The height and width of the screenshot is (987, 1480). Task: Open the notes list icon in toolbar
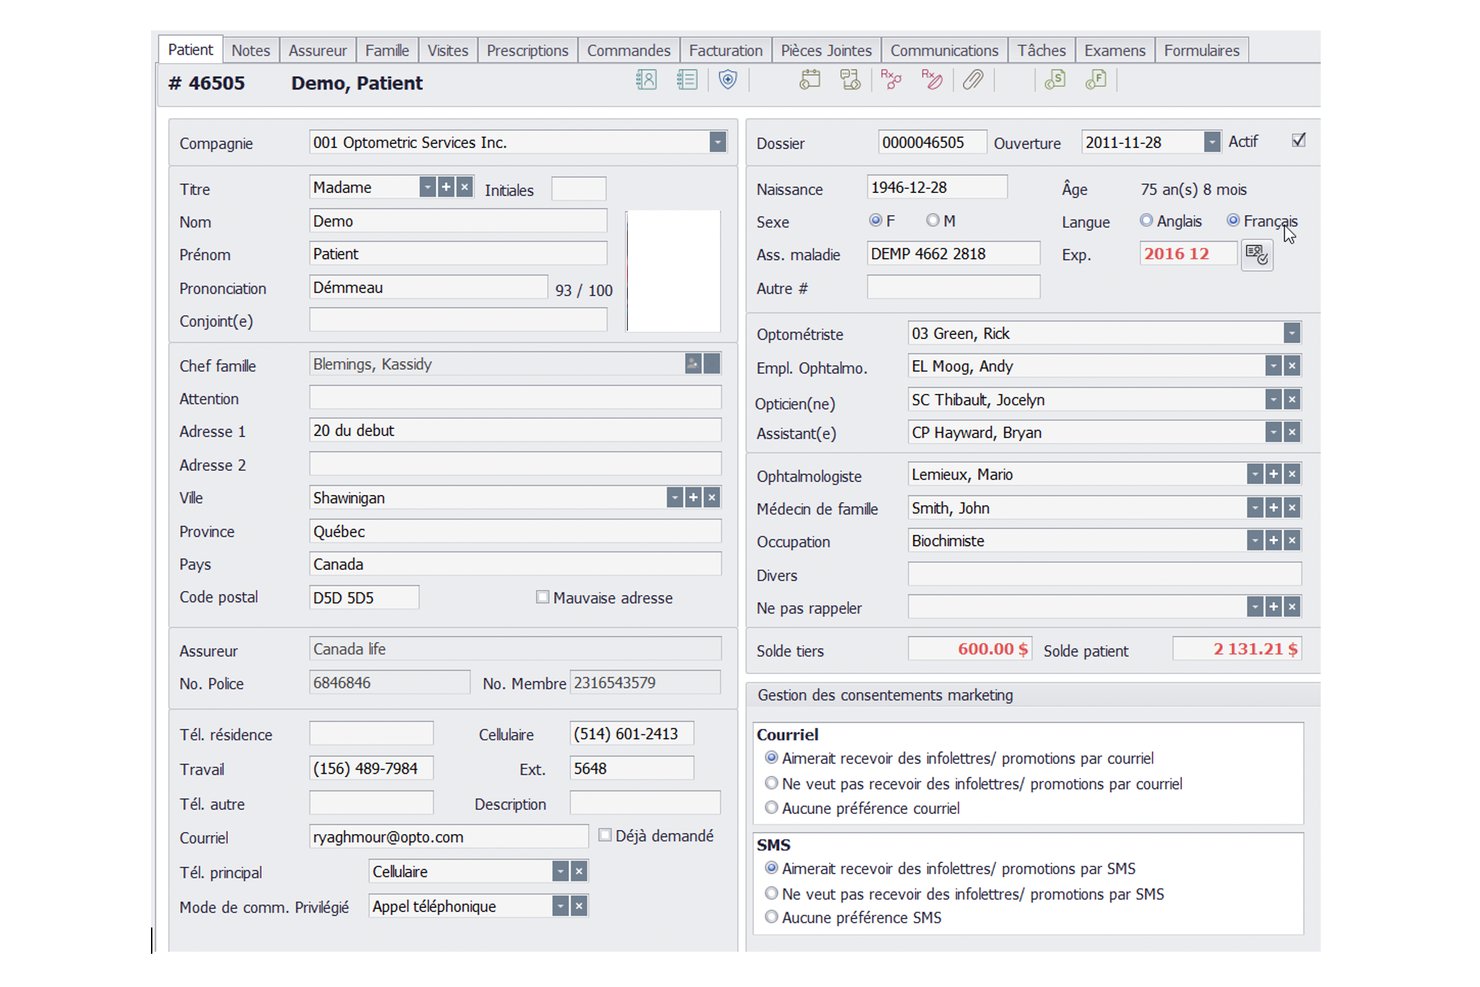687,80
